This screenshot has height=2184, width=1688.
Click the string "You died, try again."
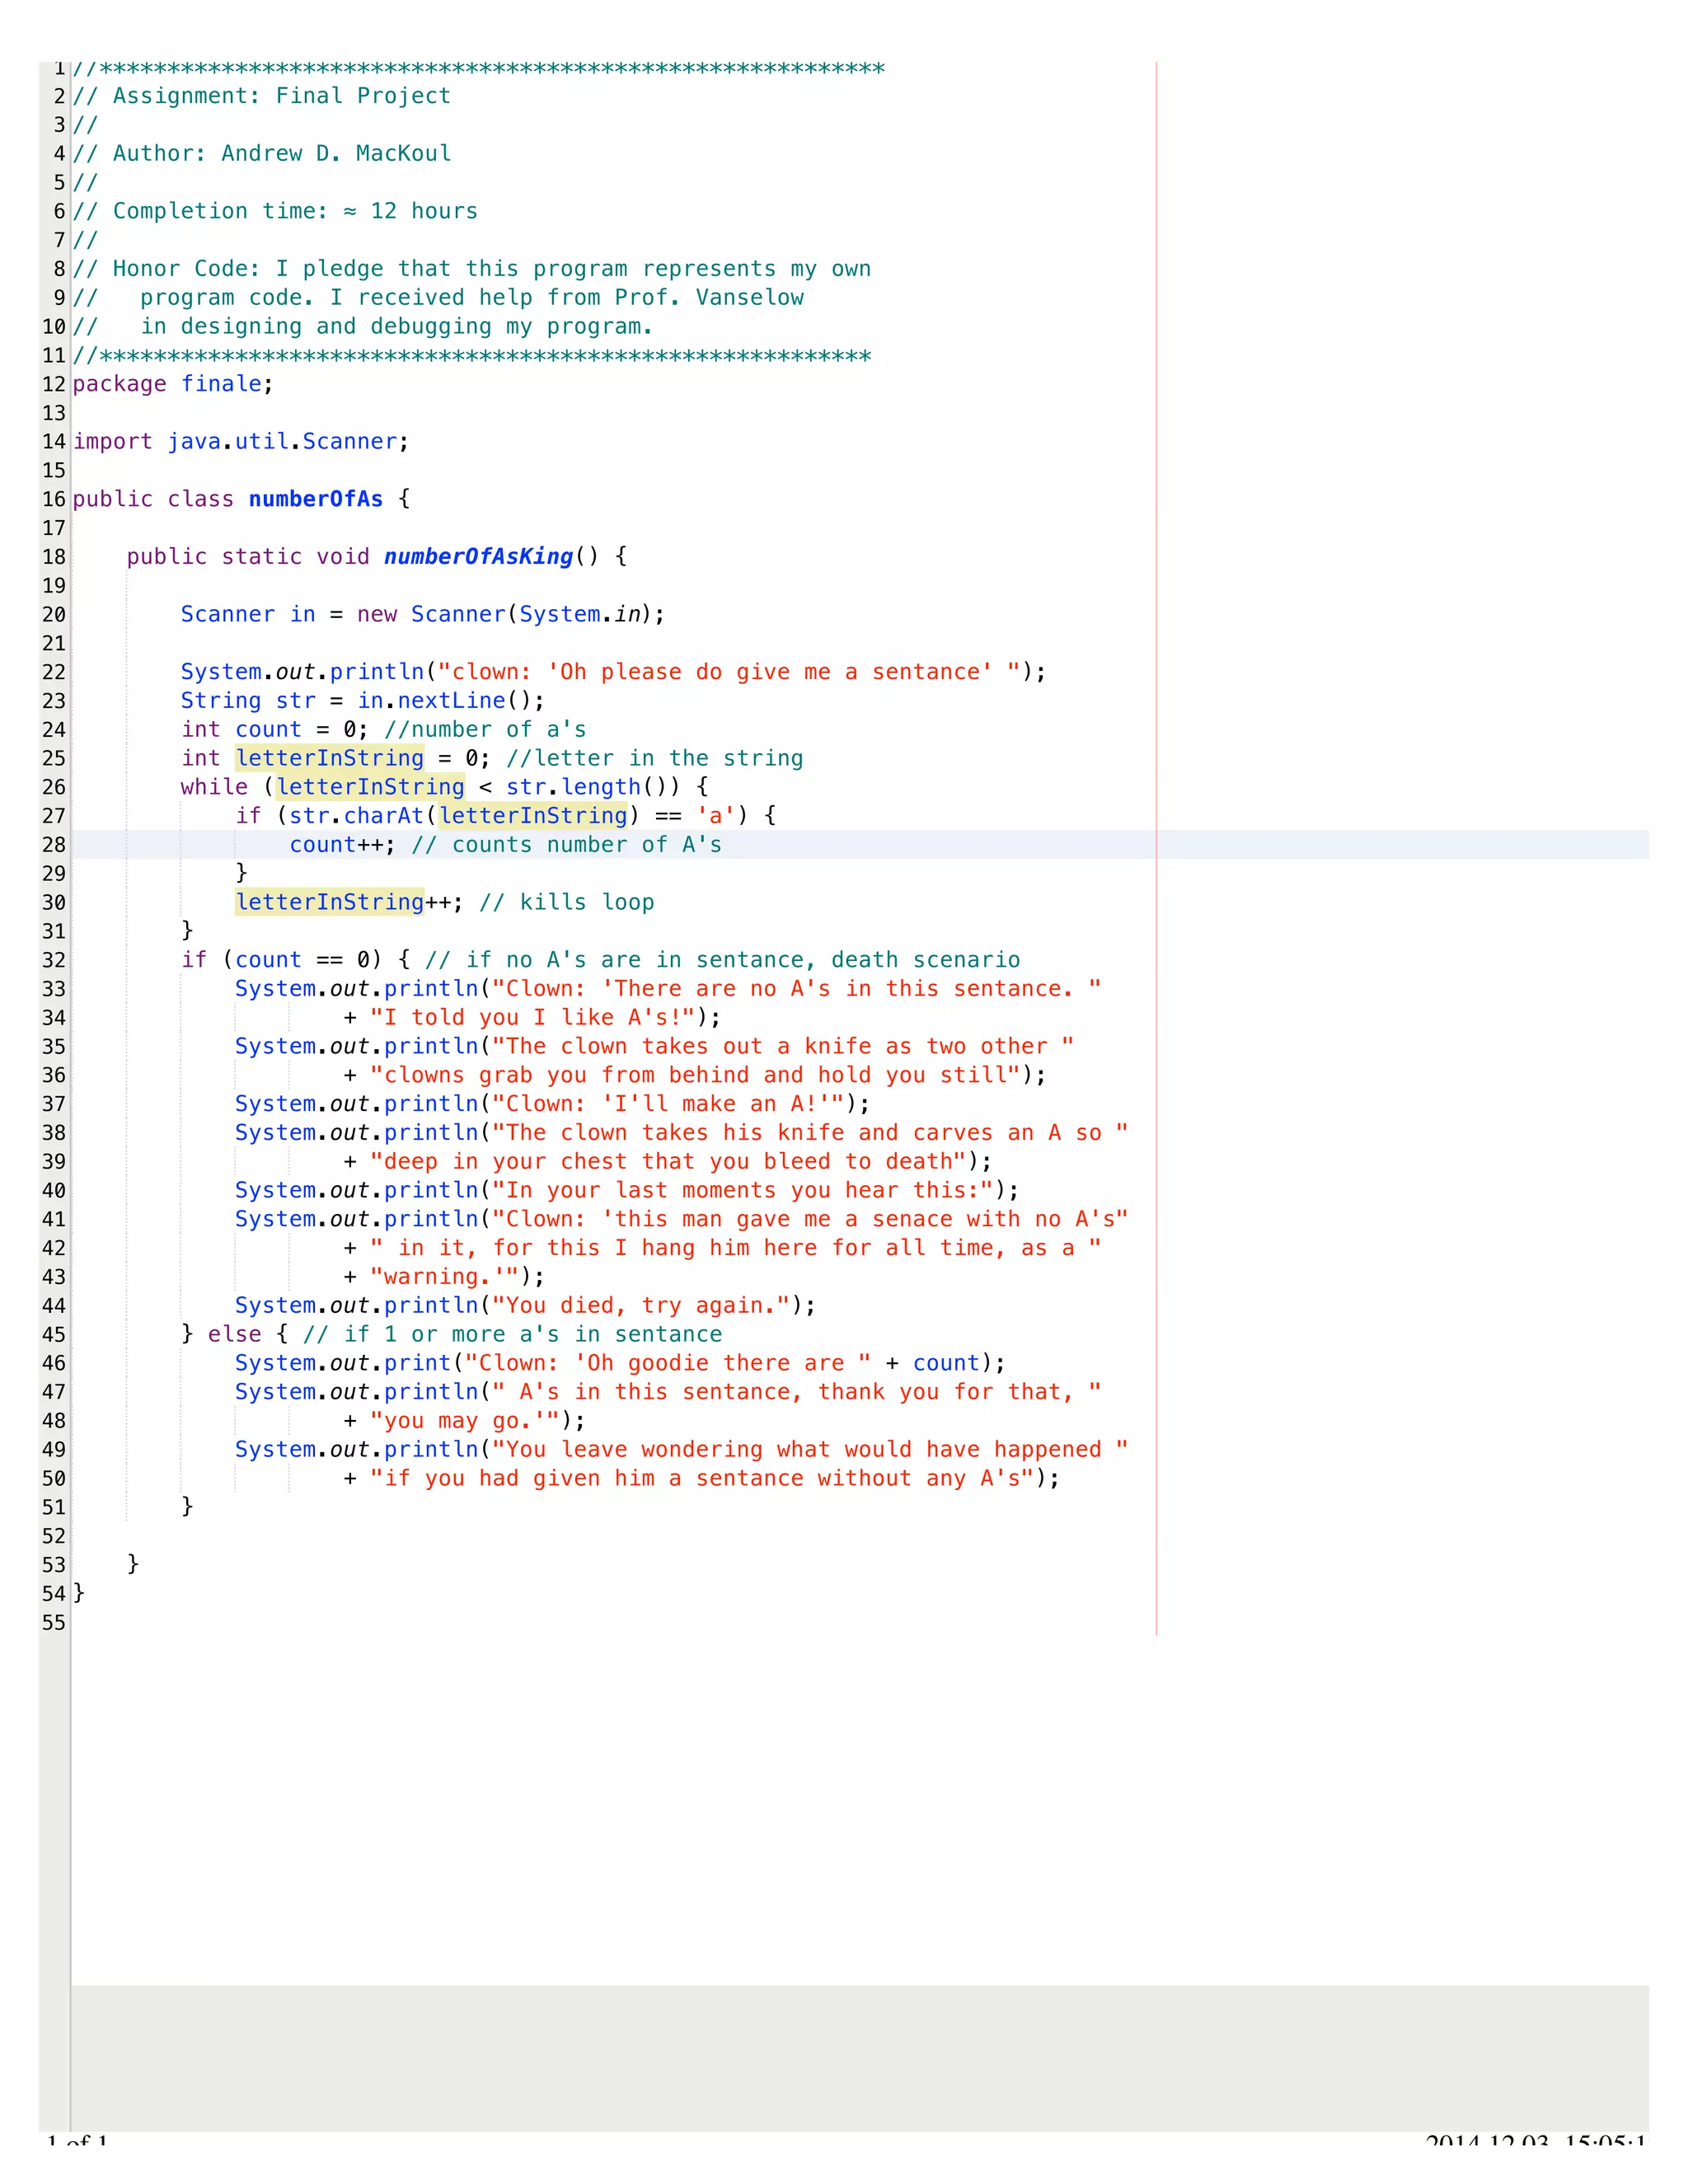[x=641, y=1306]
